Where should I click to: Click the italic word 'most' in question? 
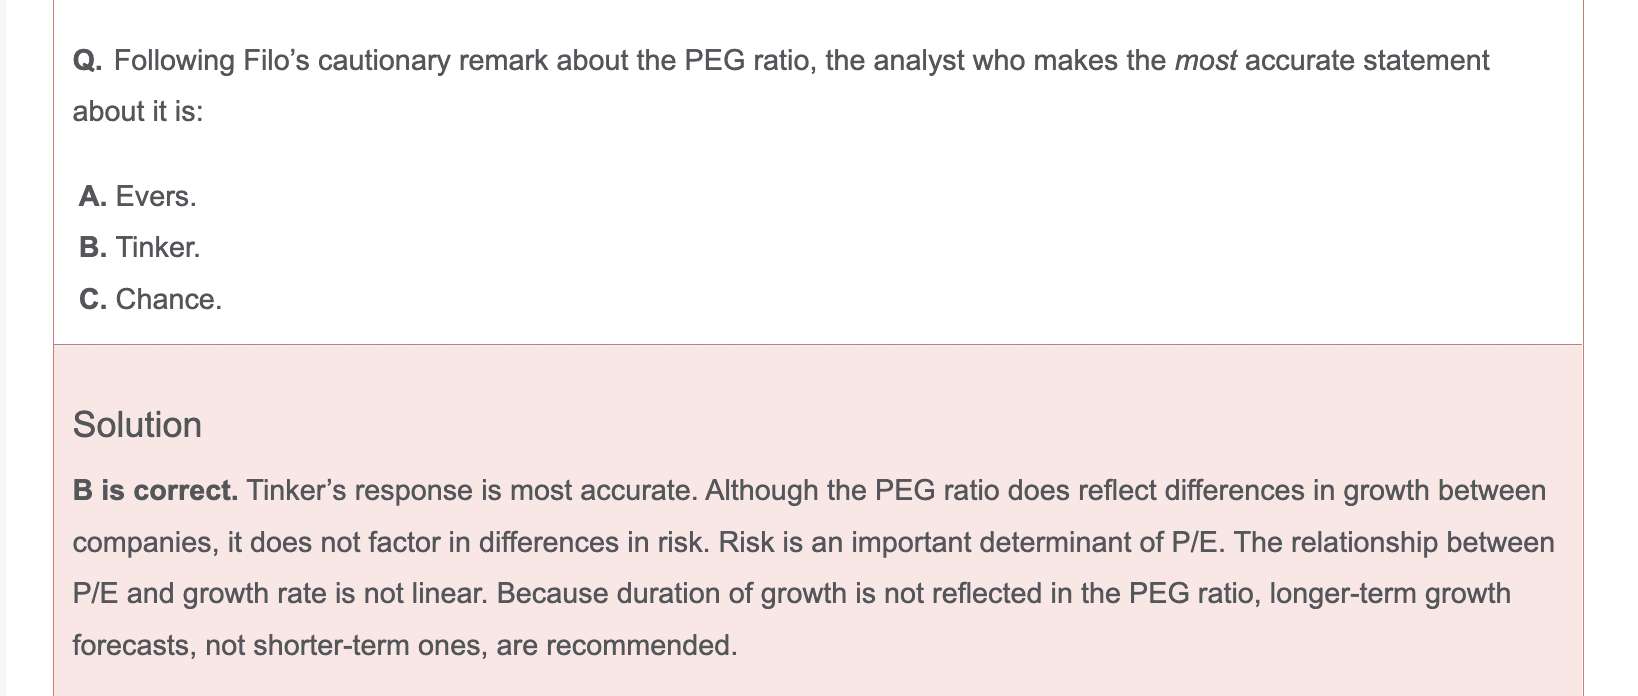pyautogui.click(x=1205, y=61)
